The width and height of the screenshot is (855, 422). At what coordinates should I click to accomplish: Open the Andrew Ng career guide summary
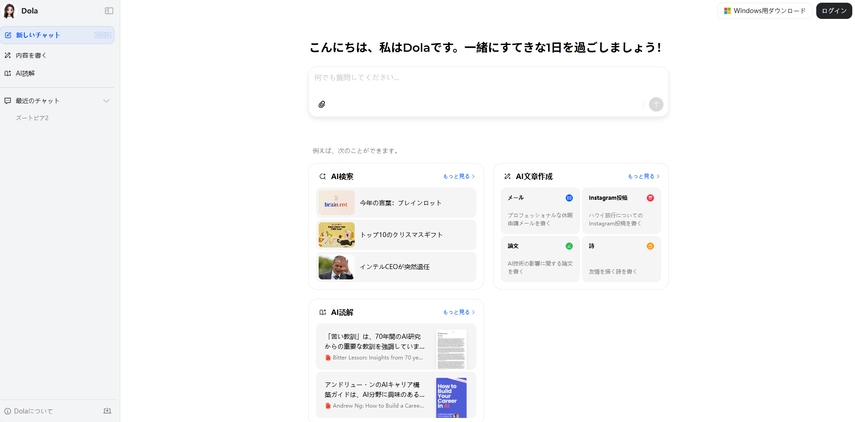click(396, 395)
